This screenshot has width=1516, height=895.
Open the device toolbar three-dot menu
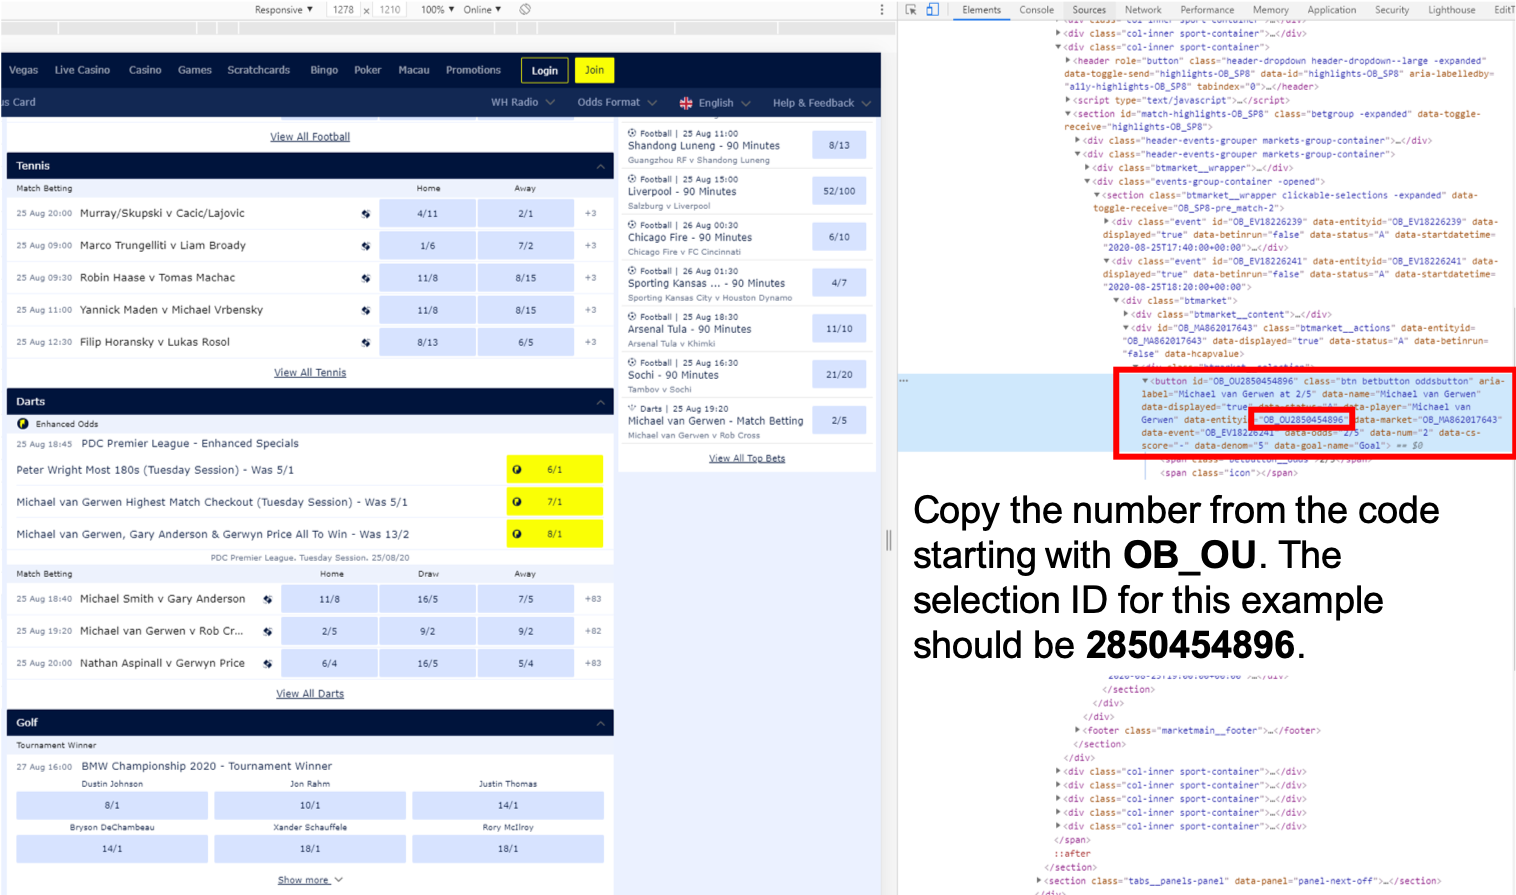[881, 9]
